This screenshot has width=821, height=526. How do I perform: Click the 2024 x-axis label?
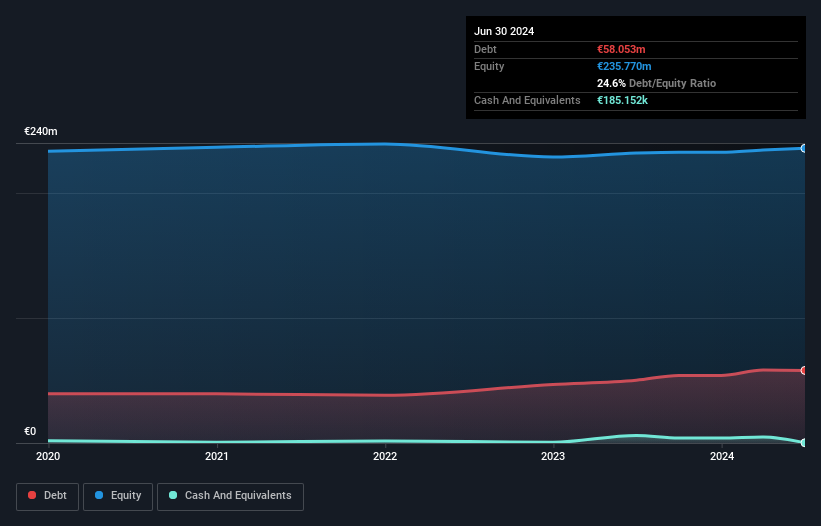[722, 456]
